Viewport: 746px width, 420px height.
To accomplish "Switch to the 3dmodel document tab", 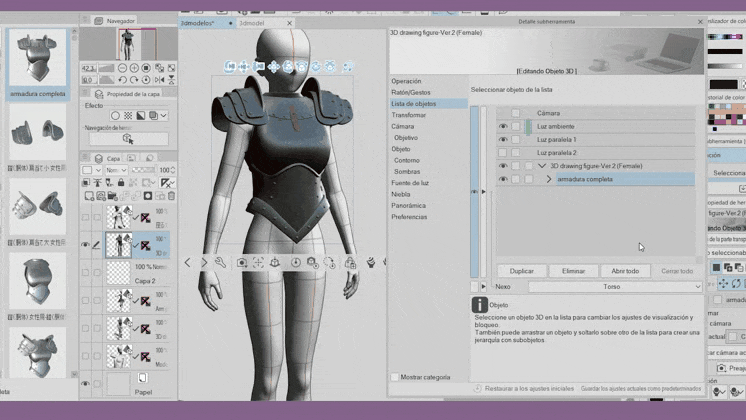I will [x=251, y=22].
